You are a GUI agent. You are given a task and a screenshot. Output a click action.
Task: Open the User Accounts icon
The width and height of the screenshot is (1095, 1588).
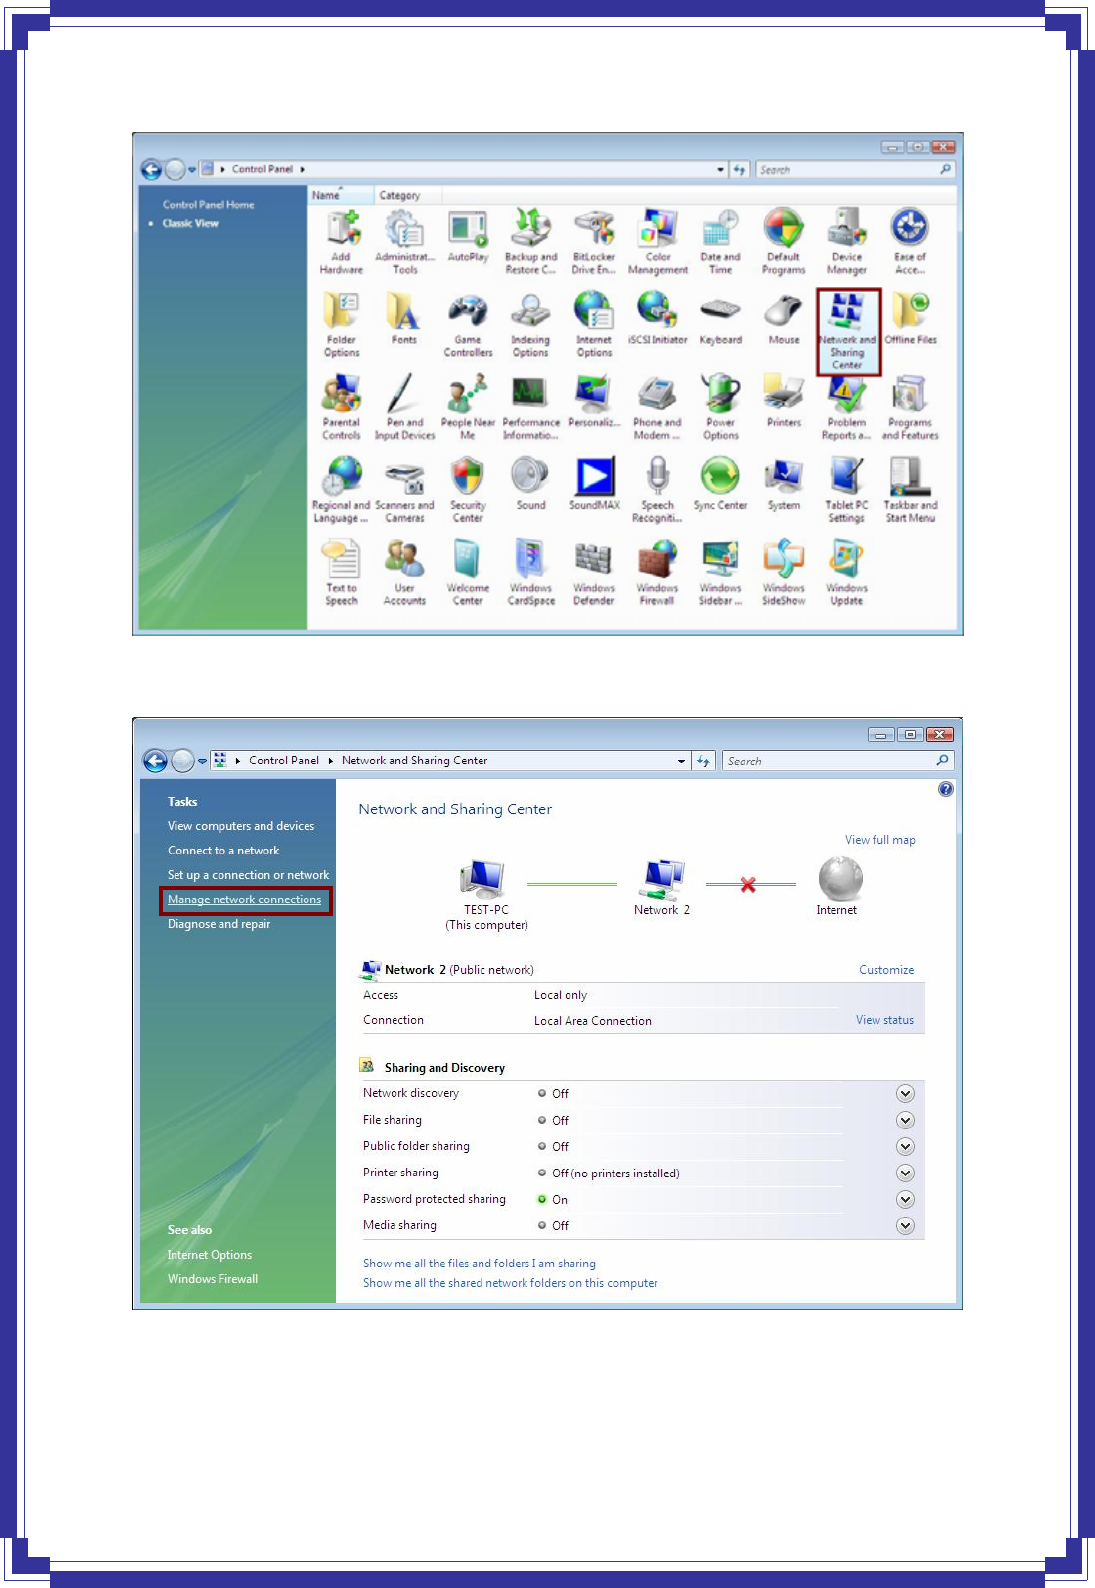(x=404, y=573)
